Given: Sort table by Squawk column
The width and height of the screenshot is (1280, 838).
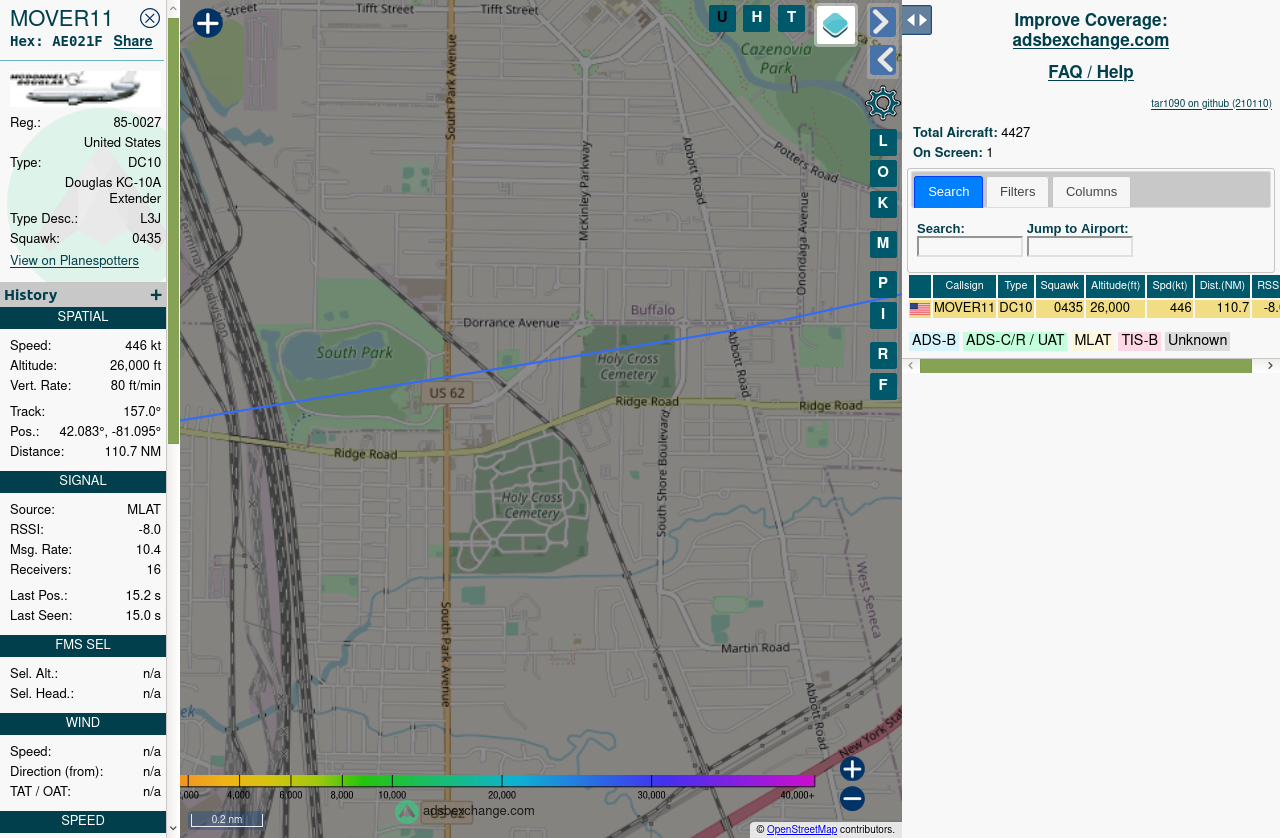Looking at the screenshot, I should click(x=1060, y=286).
